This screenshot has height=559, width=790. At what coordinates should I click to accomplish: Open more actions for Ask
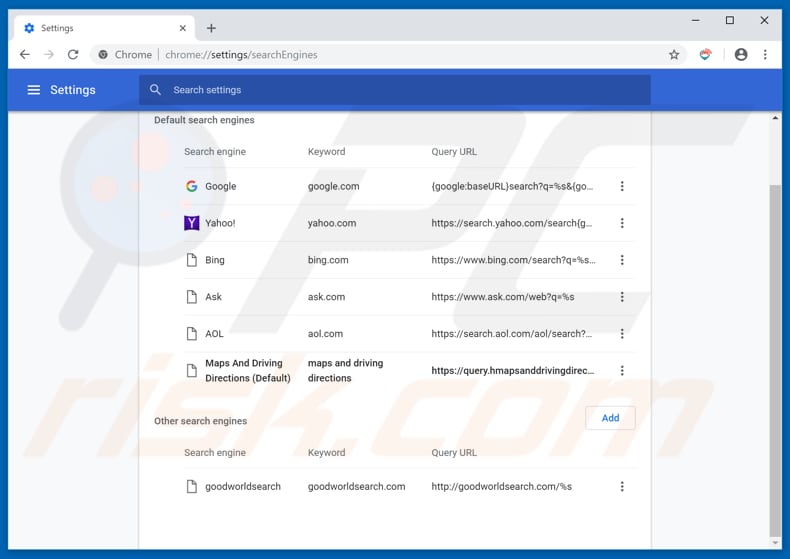tap(622, 297)
